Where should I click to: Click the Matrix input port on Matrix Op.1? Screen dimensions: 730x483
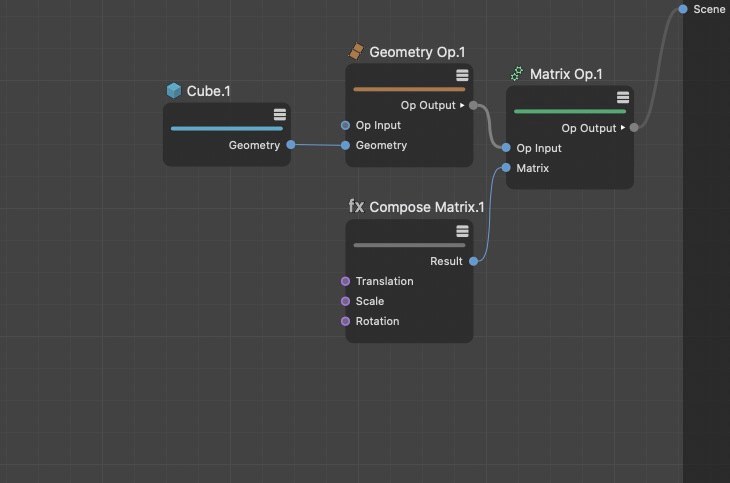click(507, 168)
